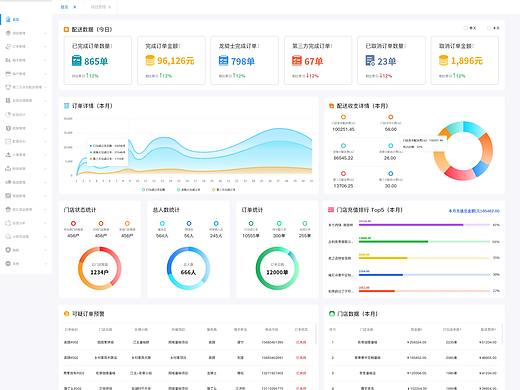Click the gear icon in the sidebar
520x390 pixels.
coord(8,250)
